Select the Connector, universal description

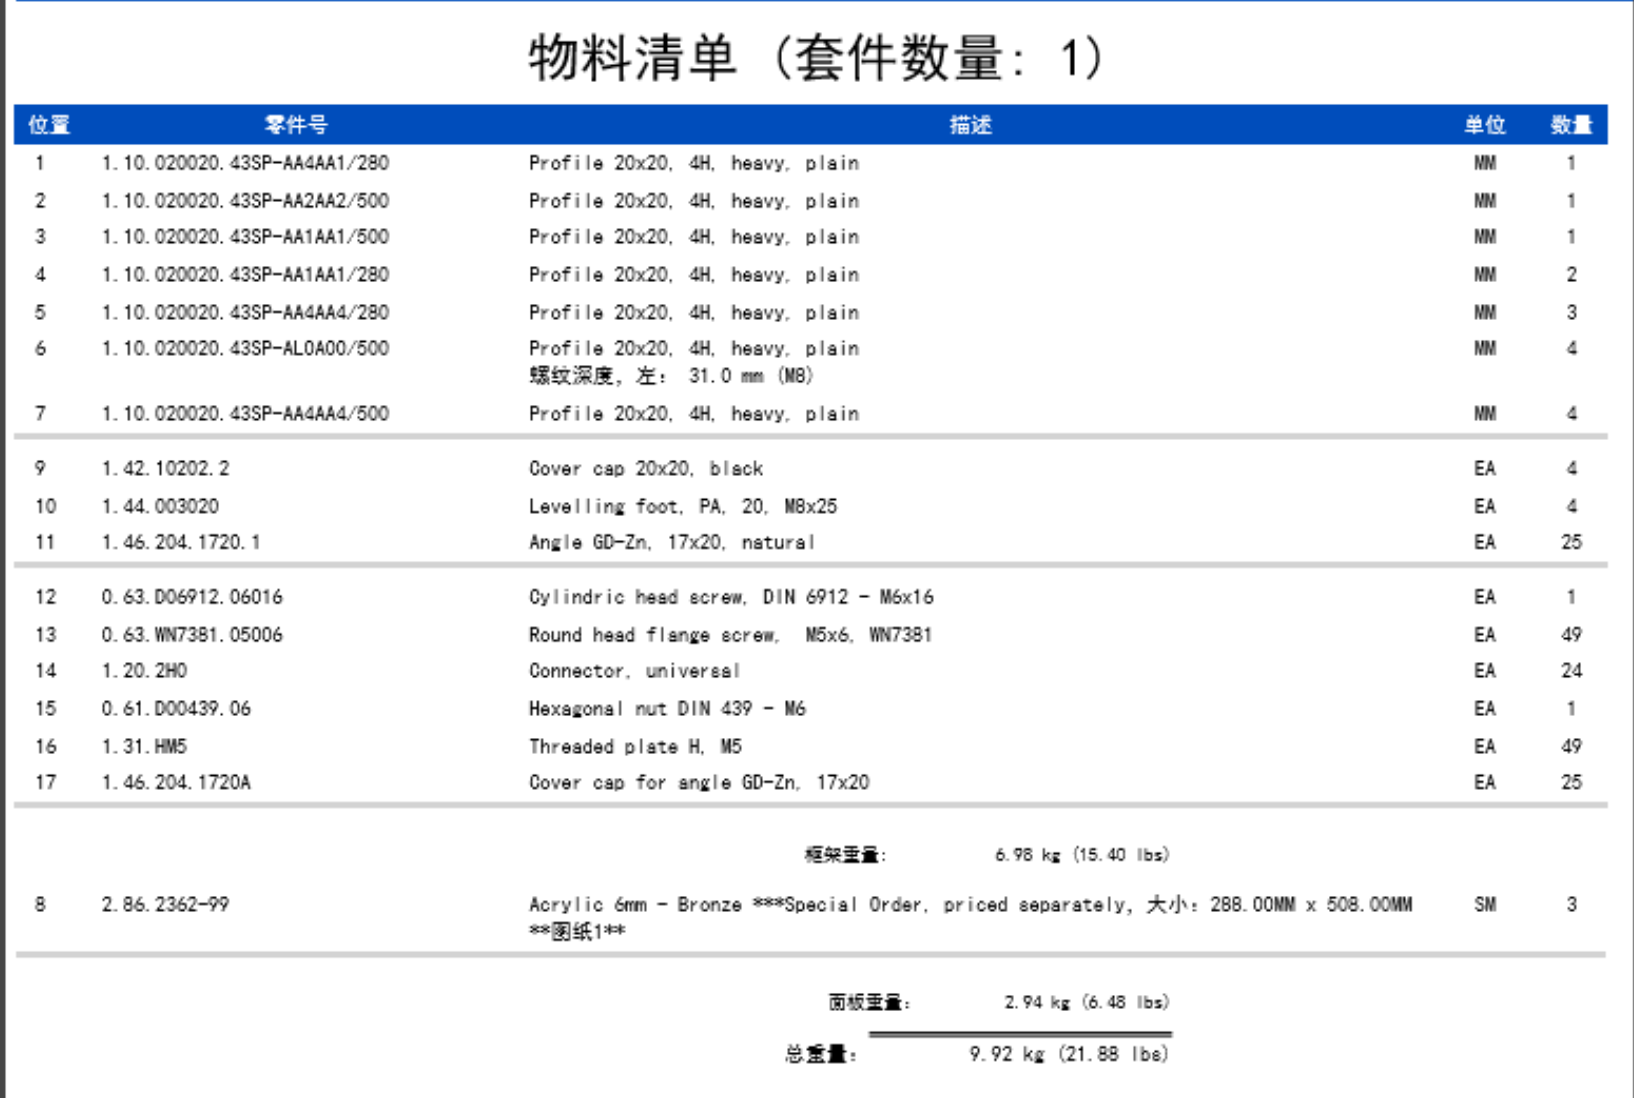635,671
